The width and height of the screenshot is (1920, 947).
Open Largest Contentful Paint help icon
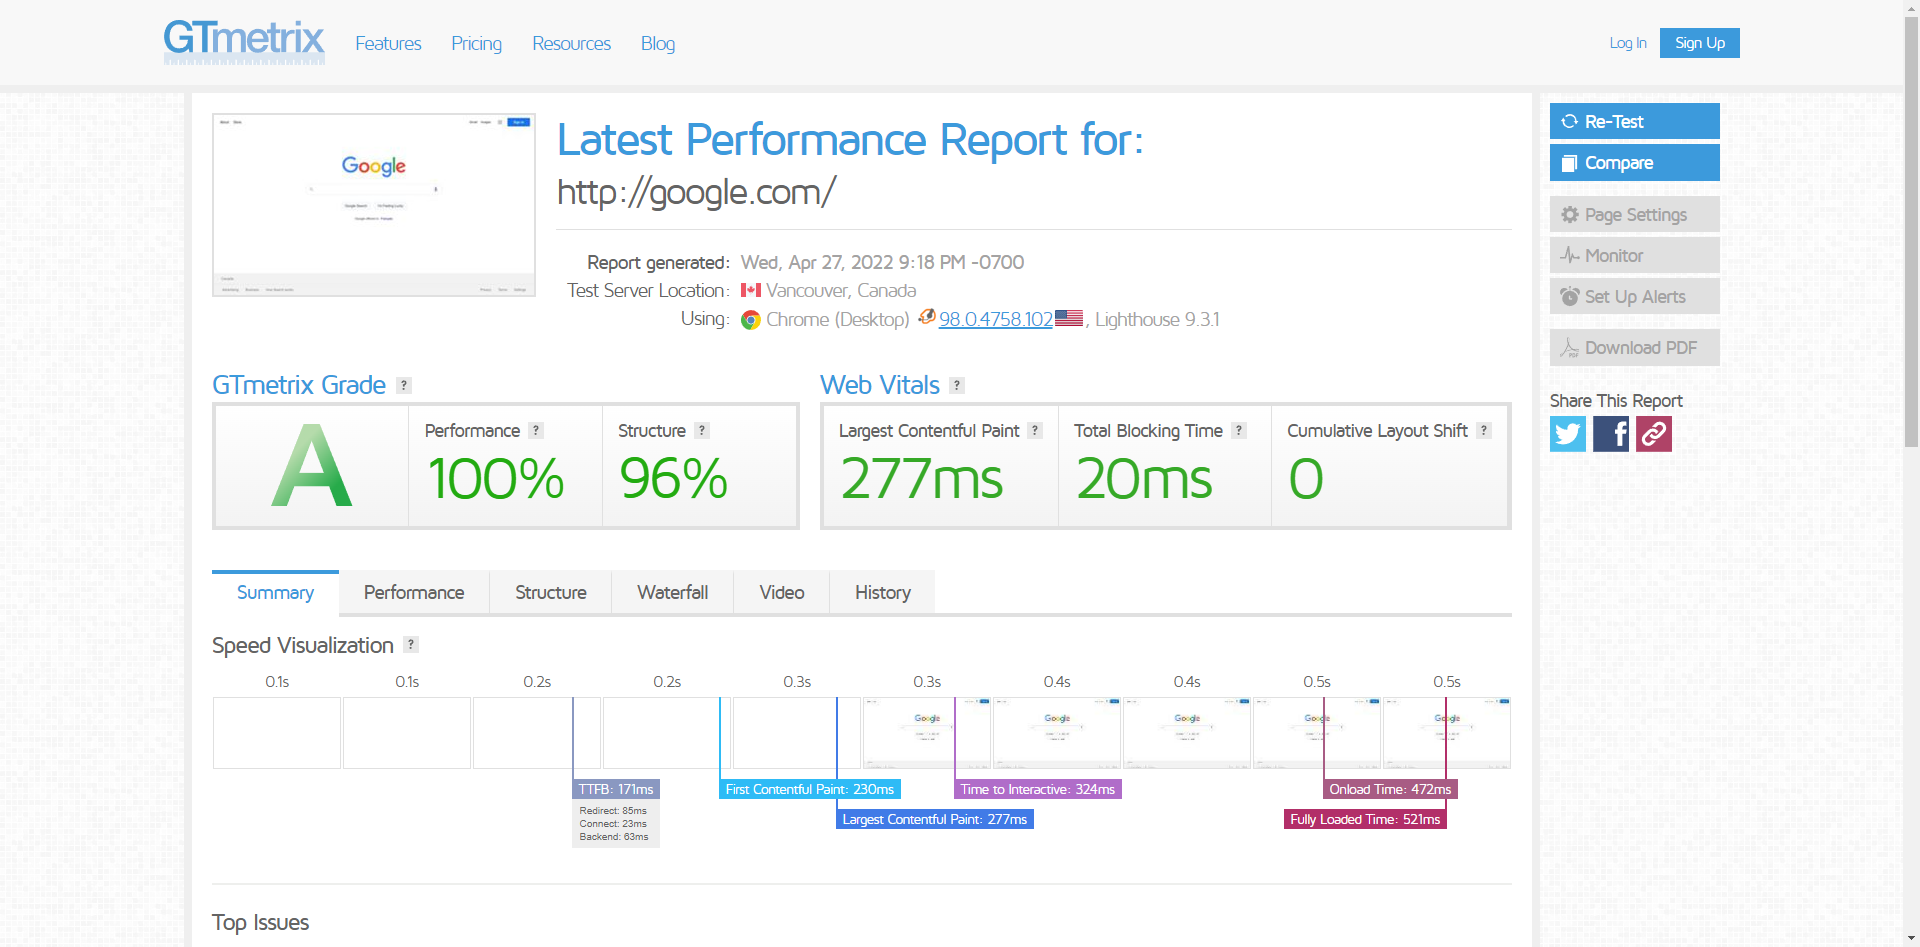coord(1035,430)
